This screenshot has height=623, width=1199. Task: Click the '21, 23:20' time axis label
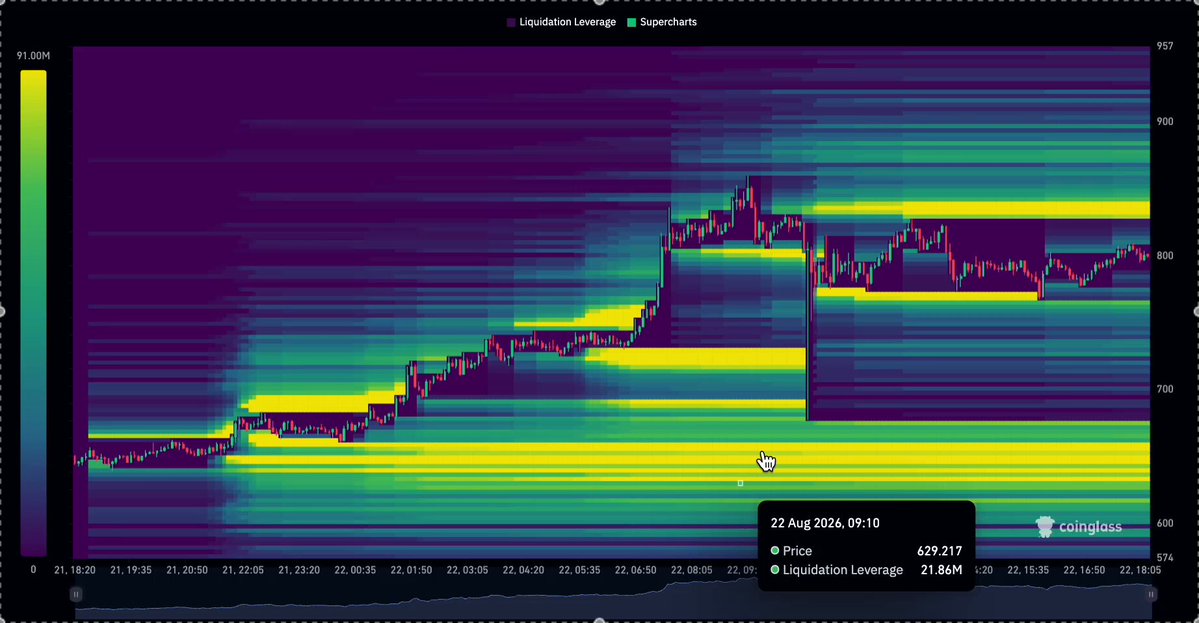tap(299, 570)
